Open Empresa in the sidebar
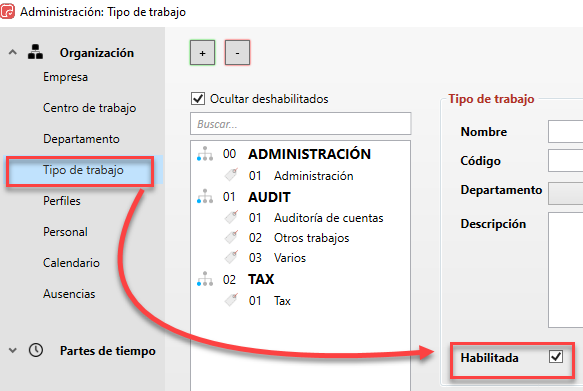 coord(65,77)
